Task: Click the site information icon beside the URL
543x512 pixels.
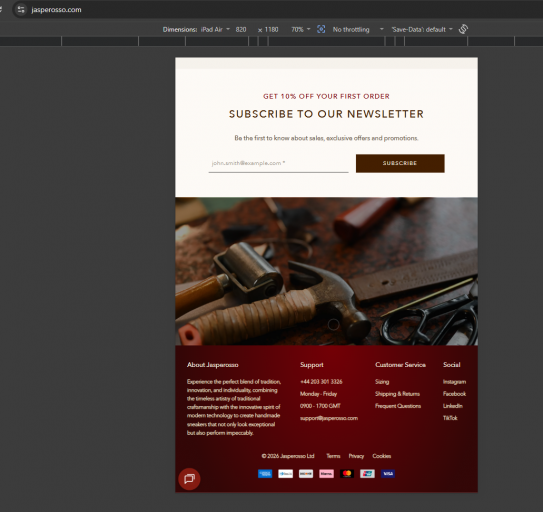Action: coord(21,10)
